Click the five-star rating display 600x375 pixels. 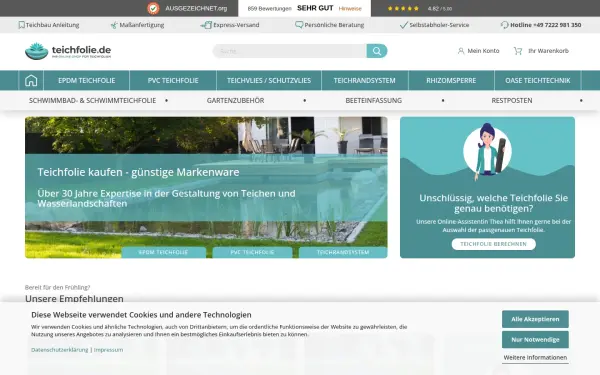pyautogui.click(x=403, y=8)
